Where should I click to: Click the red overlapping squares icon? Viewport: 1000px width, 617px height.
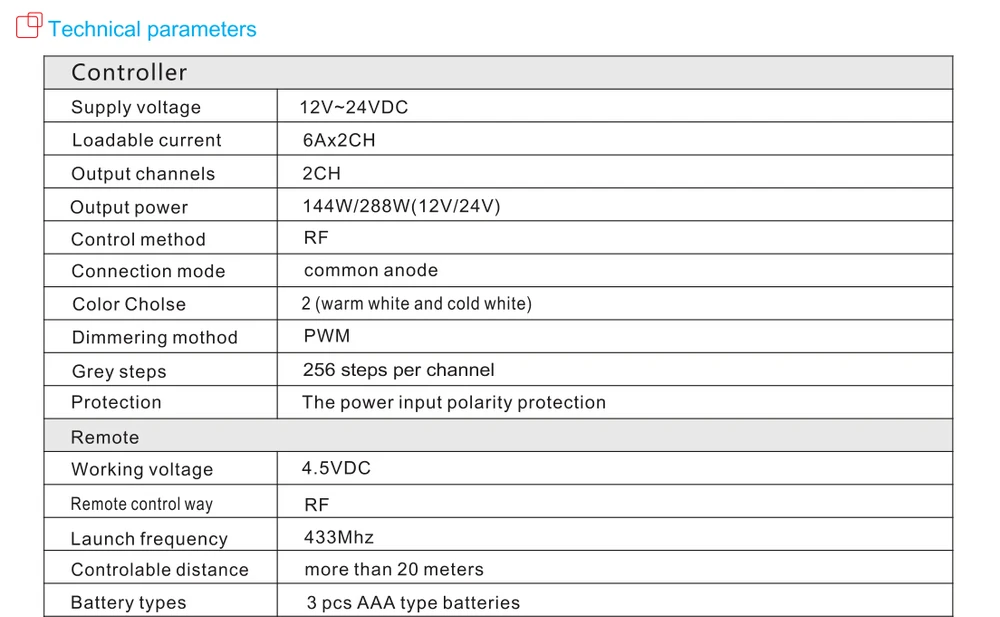click(x=29, y=26)
